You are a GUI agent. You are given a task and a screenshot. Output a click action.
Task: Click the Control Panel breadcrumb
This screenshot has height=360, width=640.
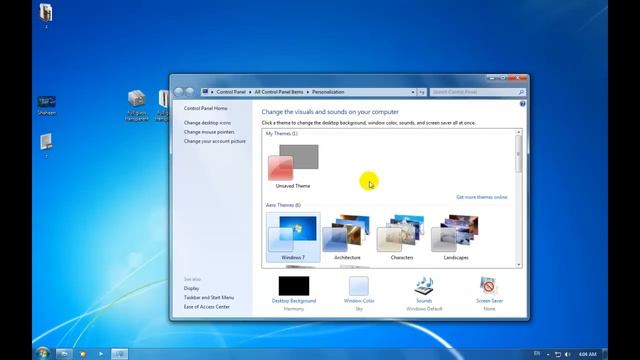pos(231,92)
